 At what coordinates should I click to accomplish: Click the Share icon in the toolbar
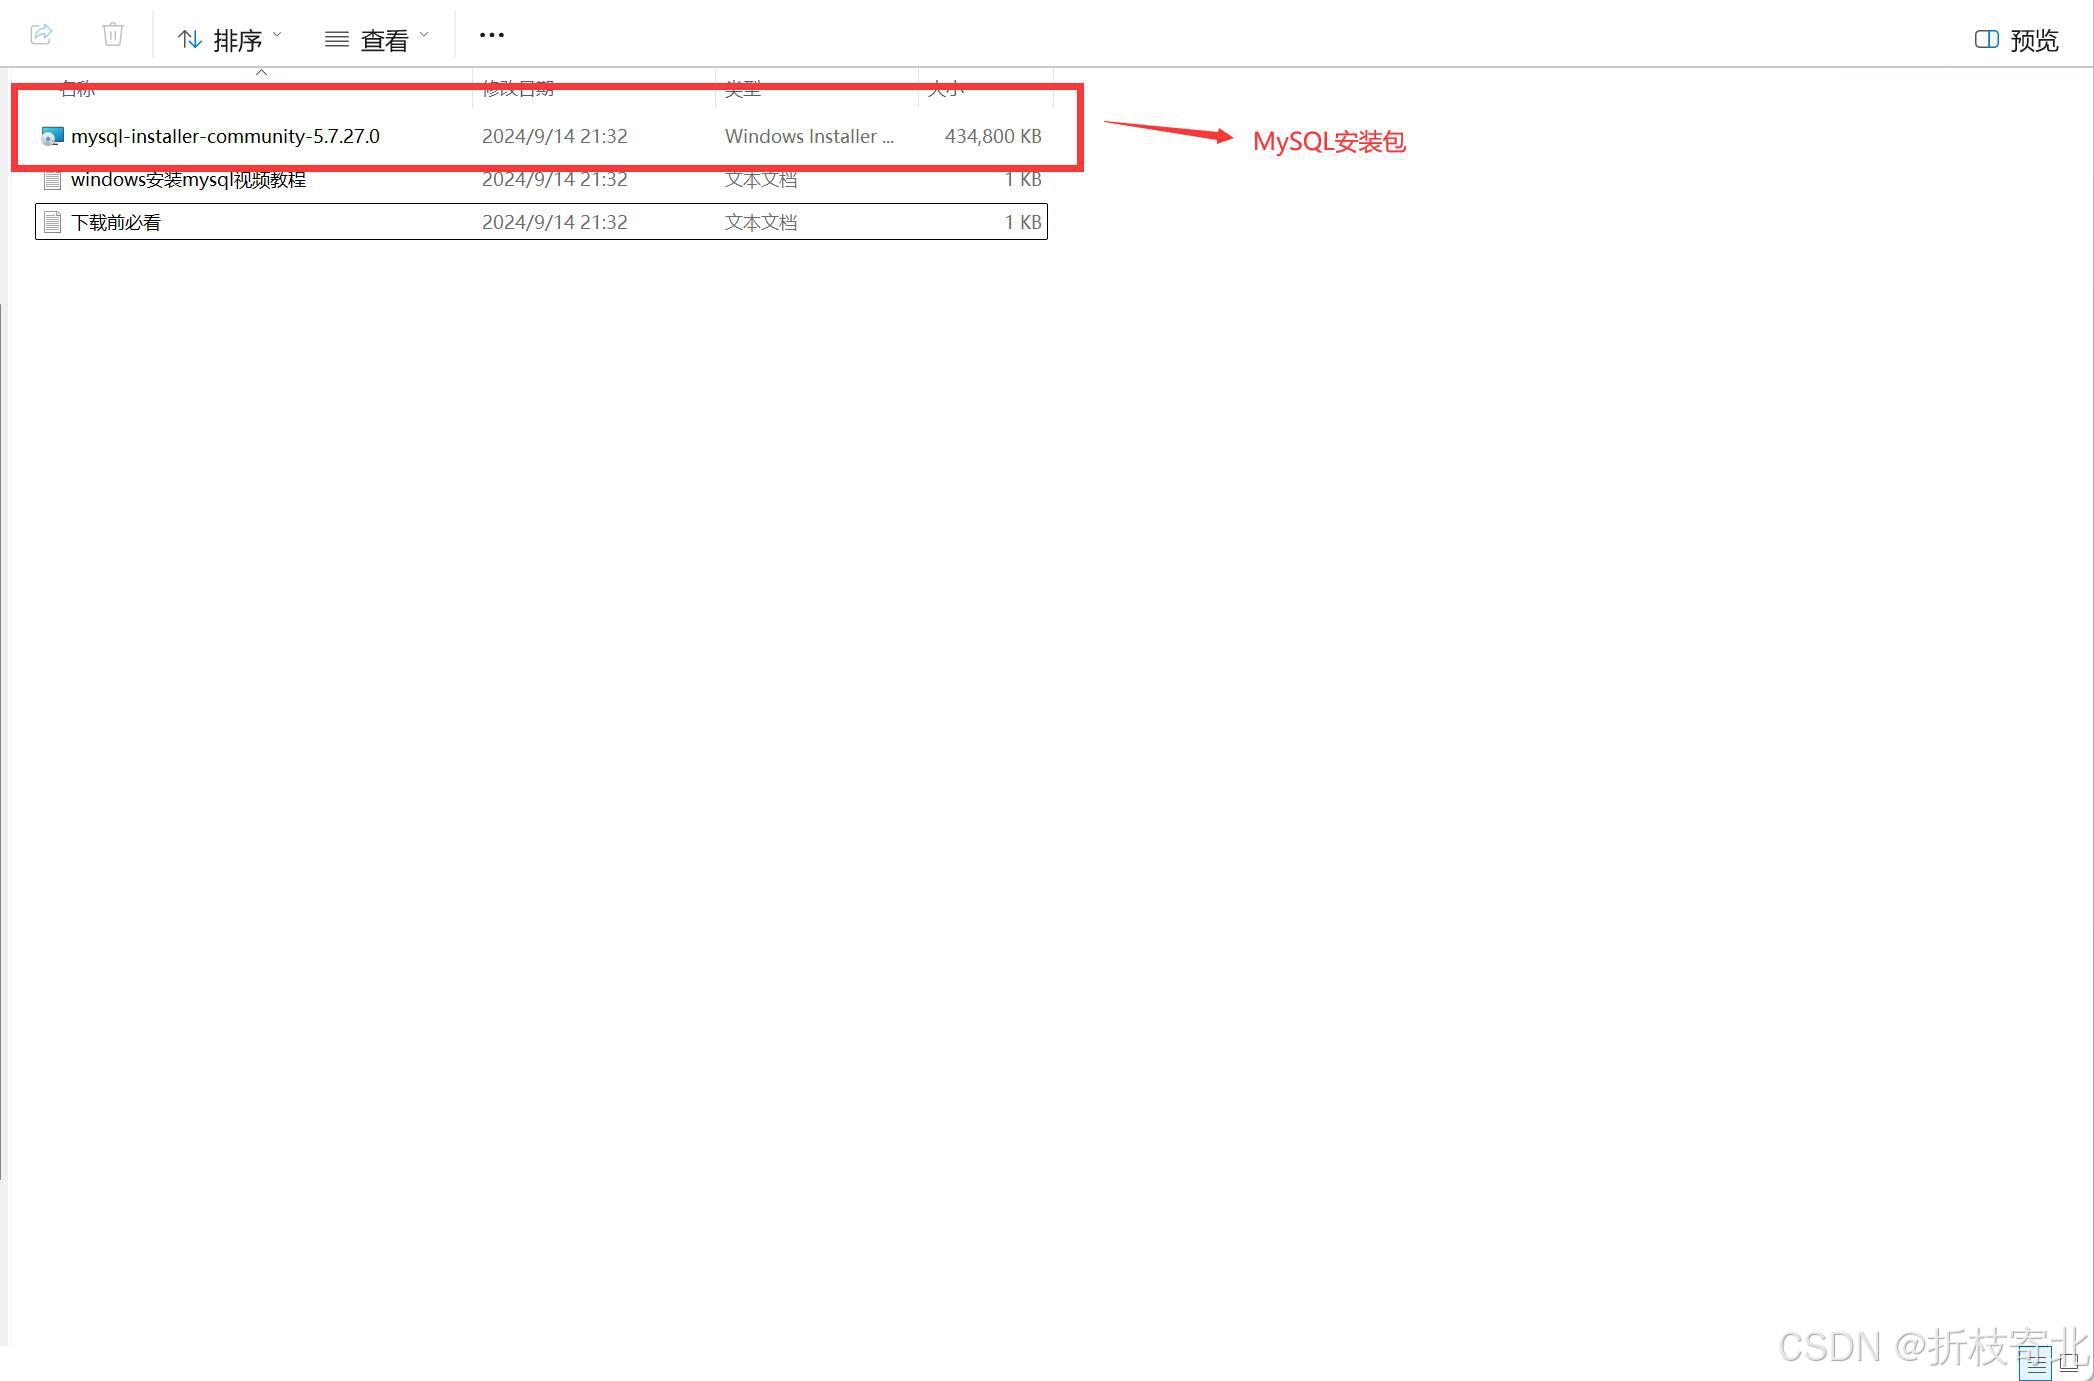point(41,35)
